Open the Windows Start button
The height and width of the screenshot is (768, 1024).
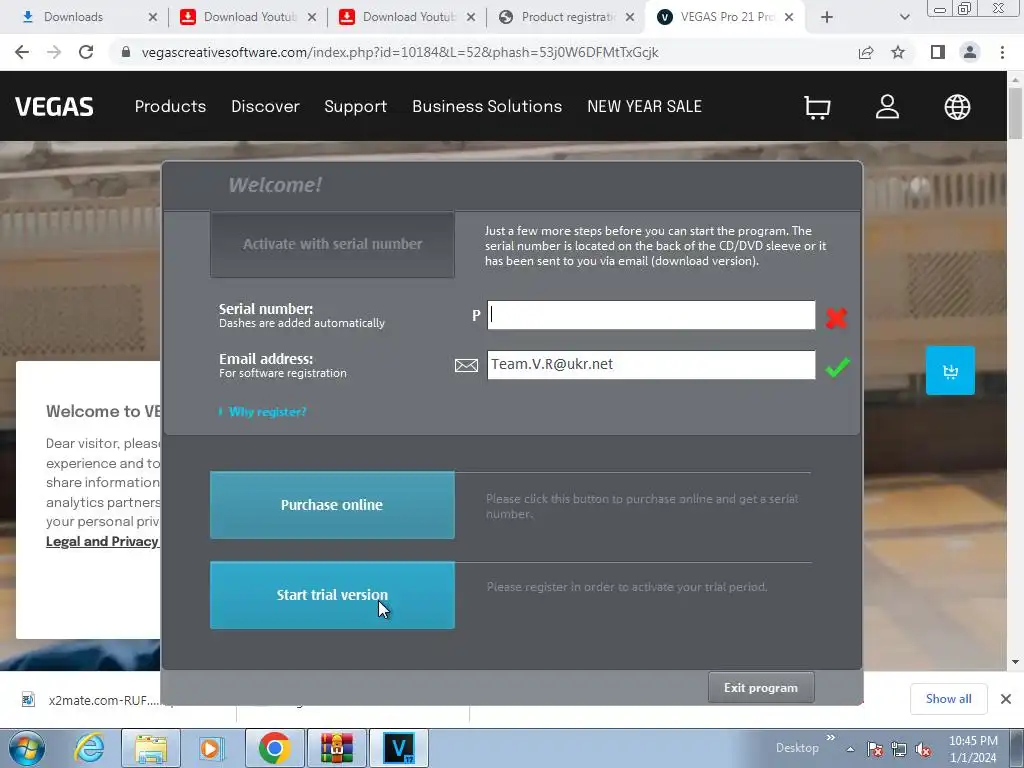pos(27,748)
